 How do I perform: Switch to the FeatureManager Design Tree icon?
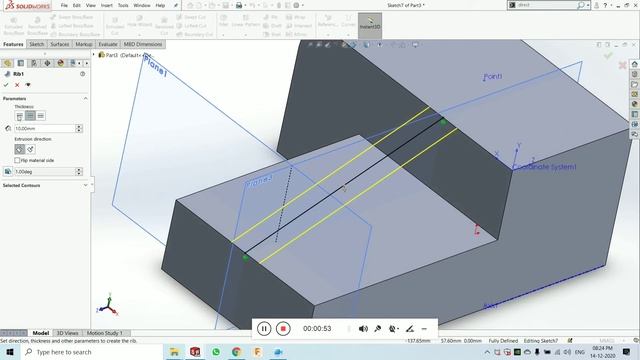pyautogui.click(x=7, y=63)
